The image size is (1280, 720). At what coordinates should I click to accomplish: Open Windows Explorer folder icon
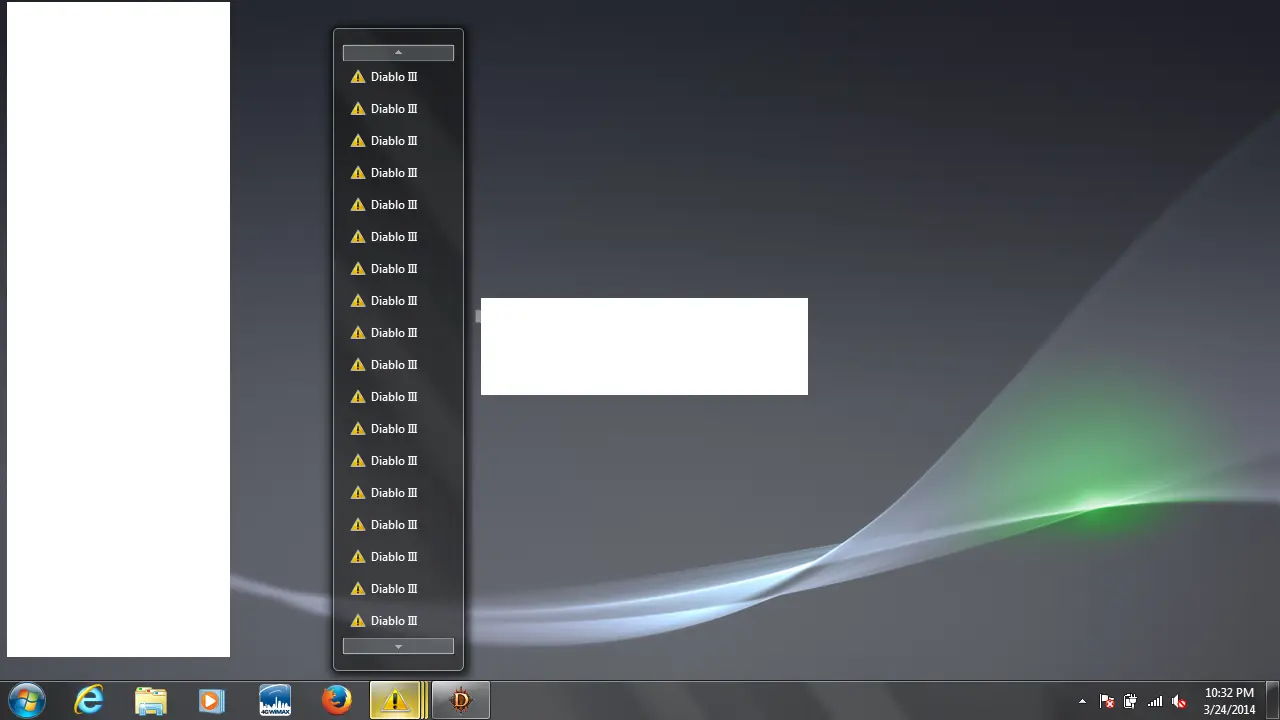point(151,701)
